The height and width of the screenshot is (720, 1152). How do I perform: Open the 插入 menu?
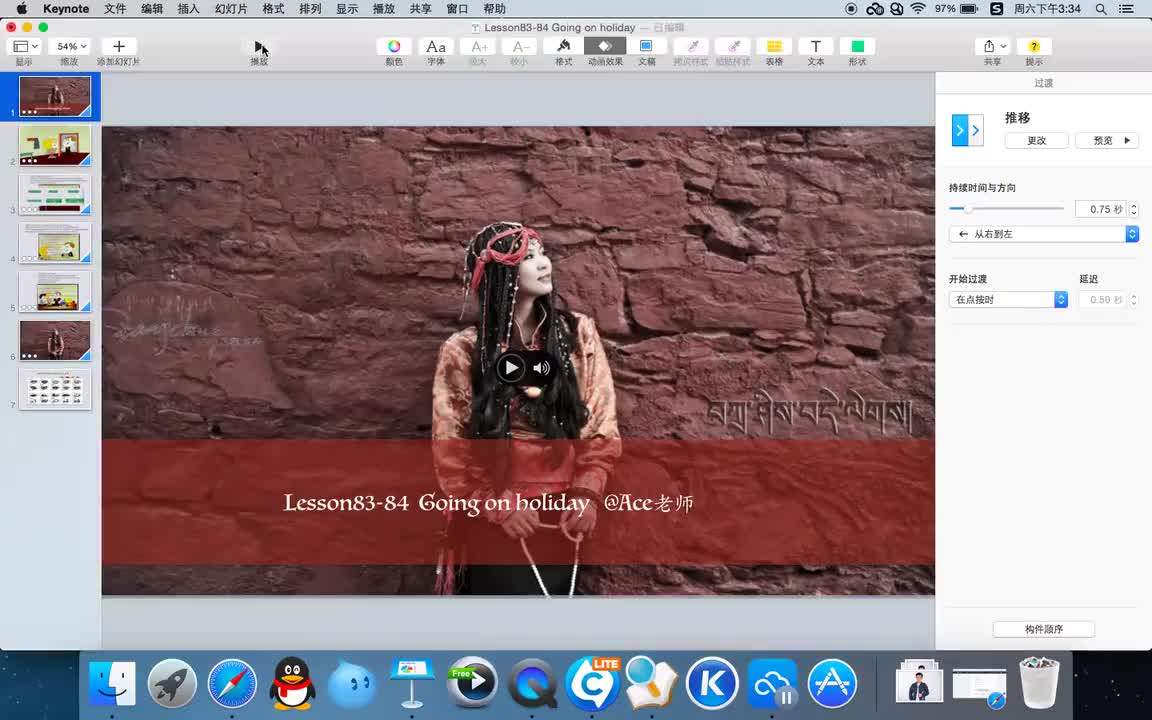click(189, 9)
